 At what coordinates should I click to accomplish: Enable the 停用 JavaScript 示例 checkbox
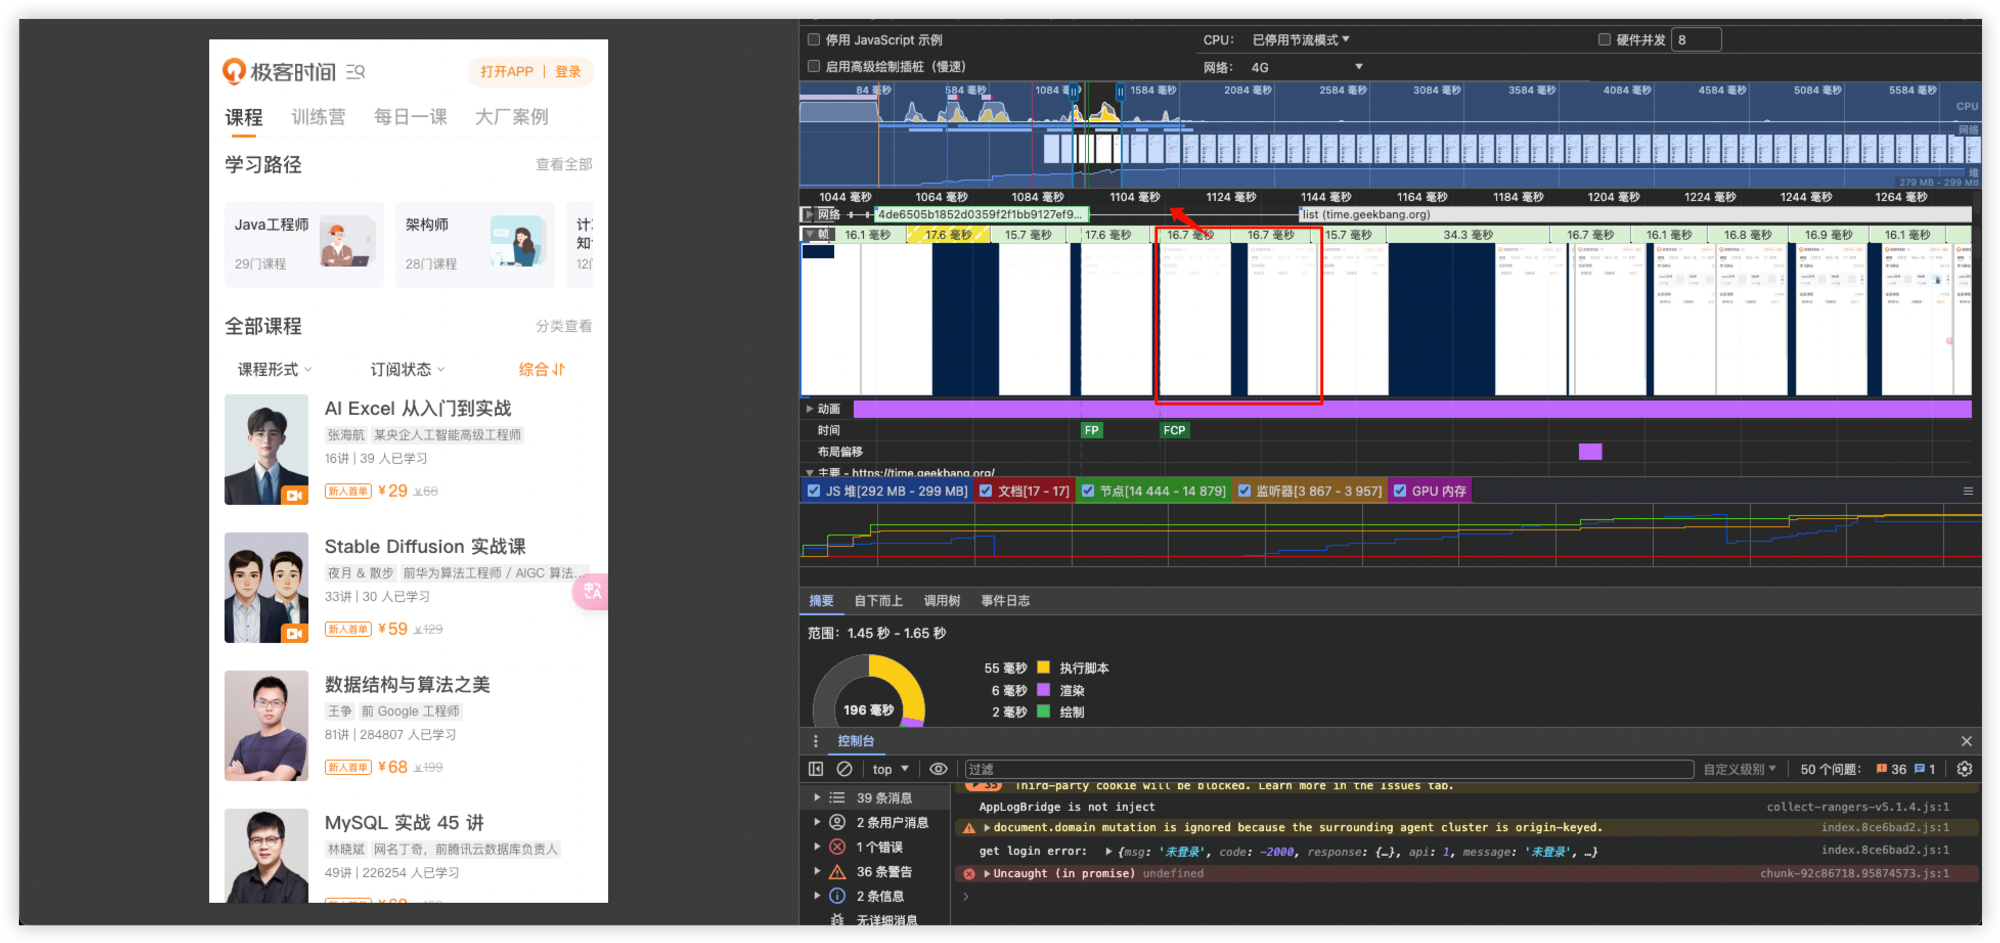814,40
